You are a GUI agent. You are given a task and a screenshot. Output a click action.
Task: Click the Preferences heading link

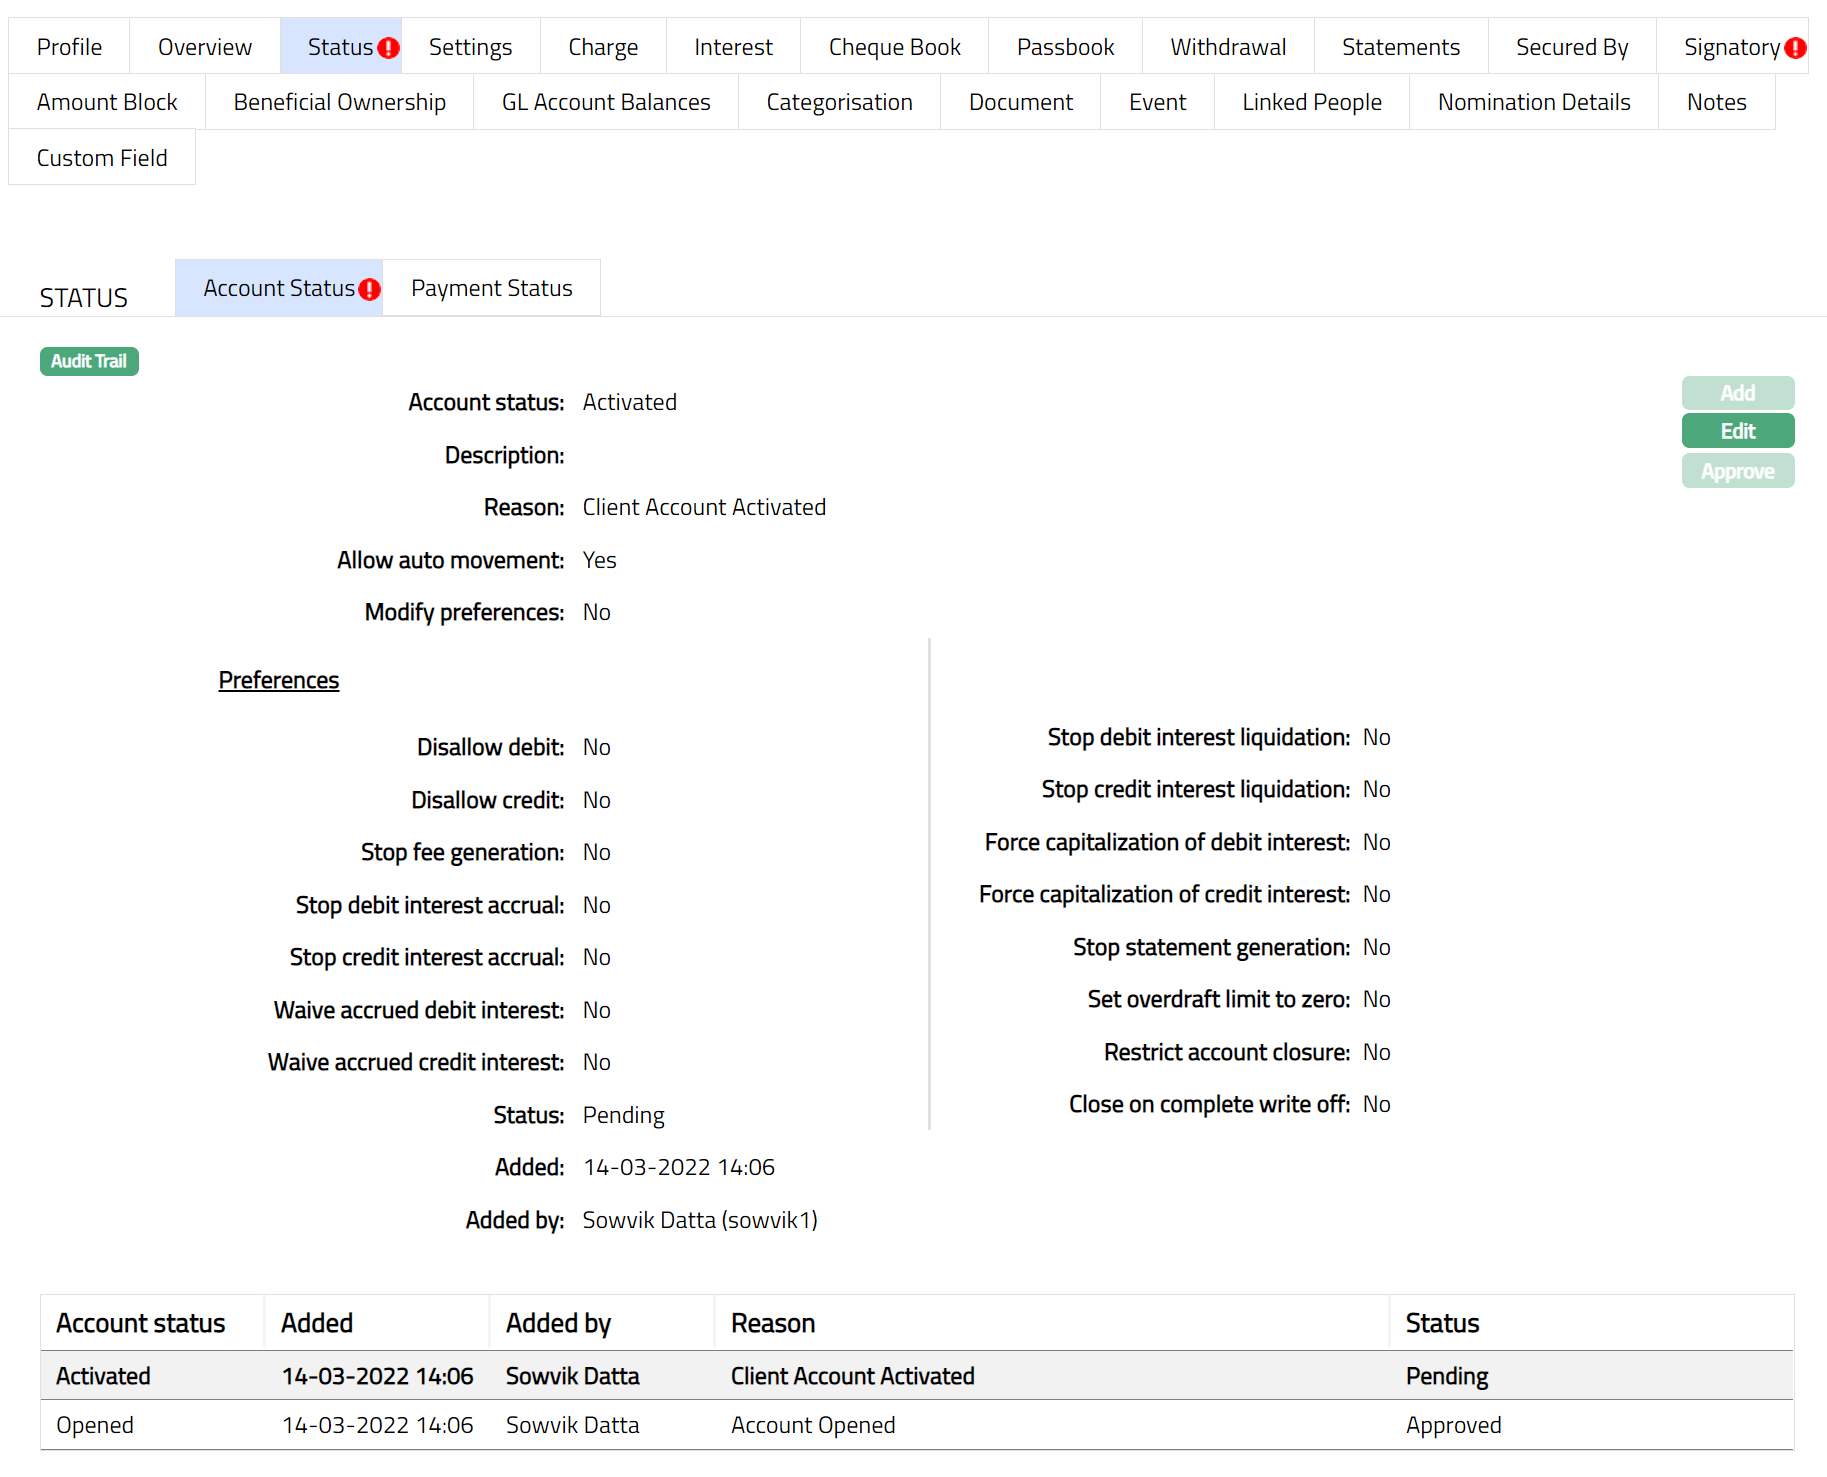tap(279, 680)
